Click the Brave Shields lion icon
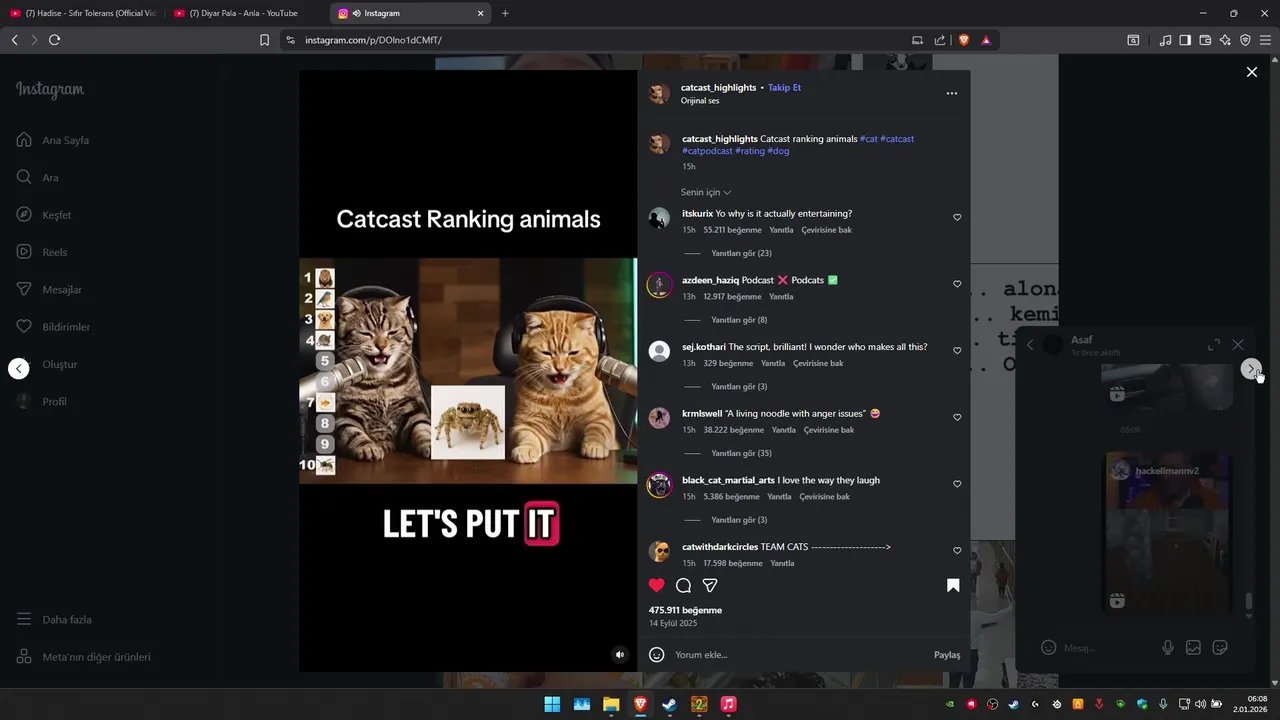 (964, 40)
